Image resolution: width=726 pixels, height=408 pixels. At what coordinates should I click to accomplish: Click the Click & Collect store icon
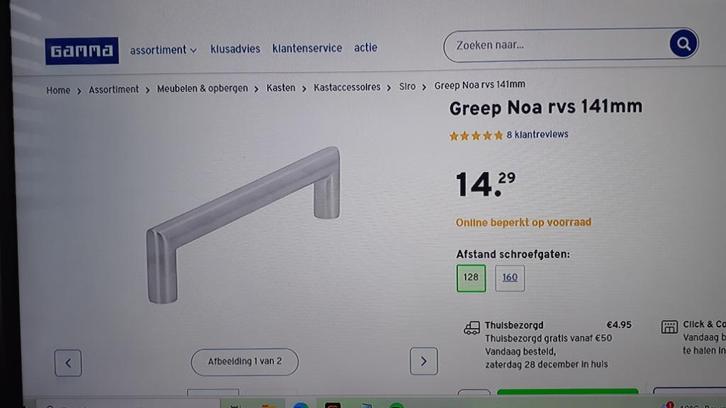point(669,327)
